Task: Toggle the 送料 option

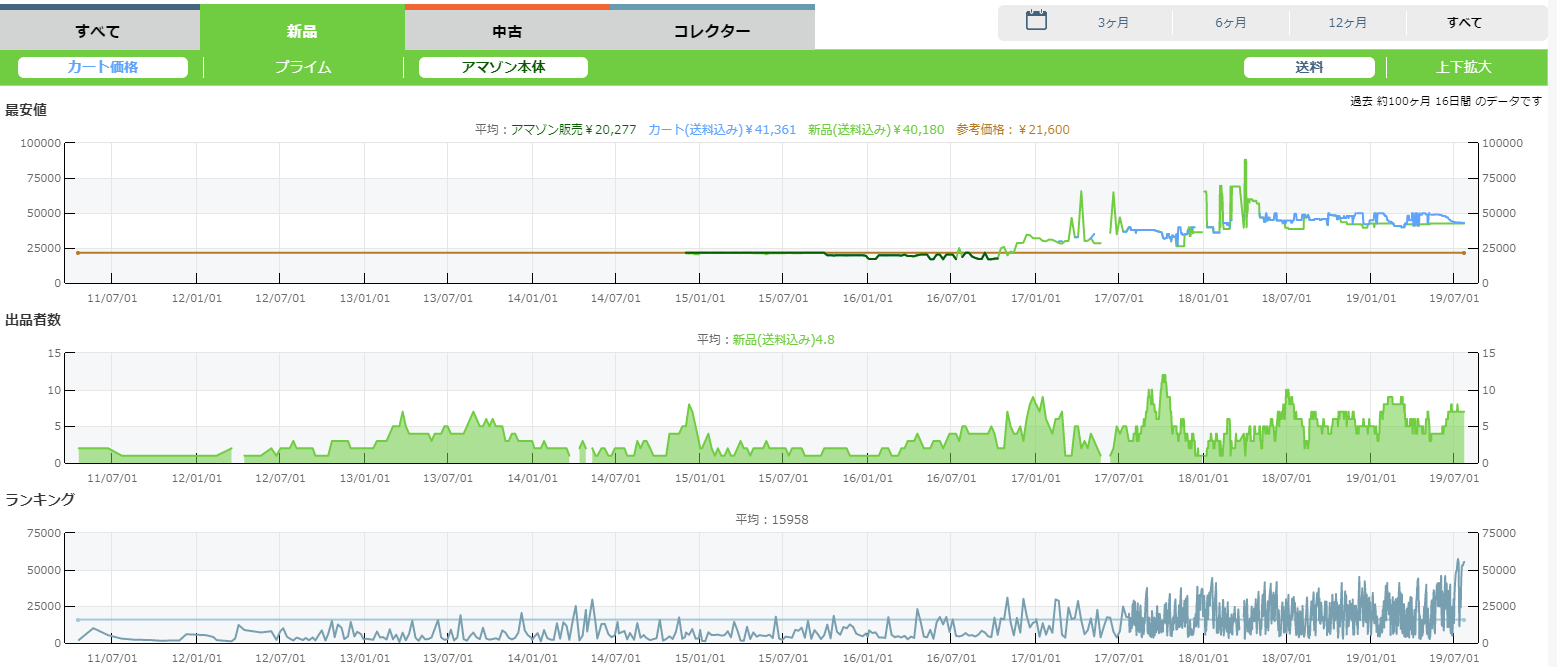Action: pos(1309,67)
